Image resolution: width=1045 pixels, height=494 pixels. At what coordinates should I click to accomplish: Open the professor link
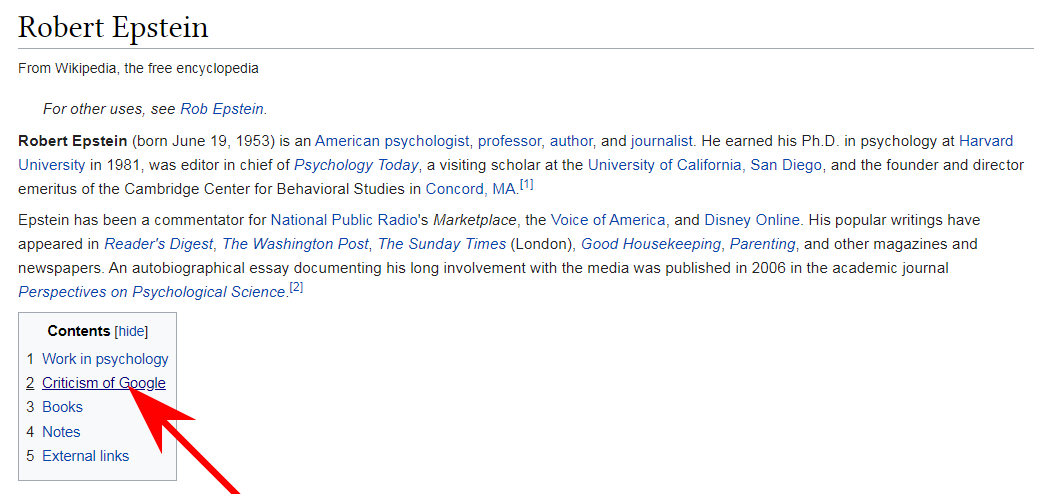tap(510, 141)
